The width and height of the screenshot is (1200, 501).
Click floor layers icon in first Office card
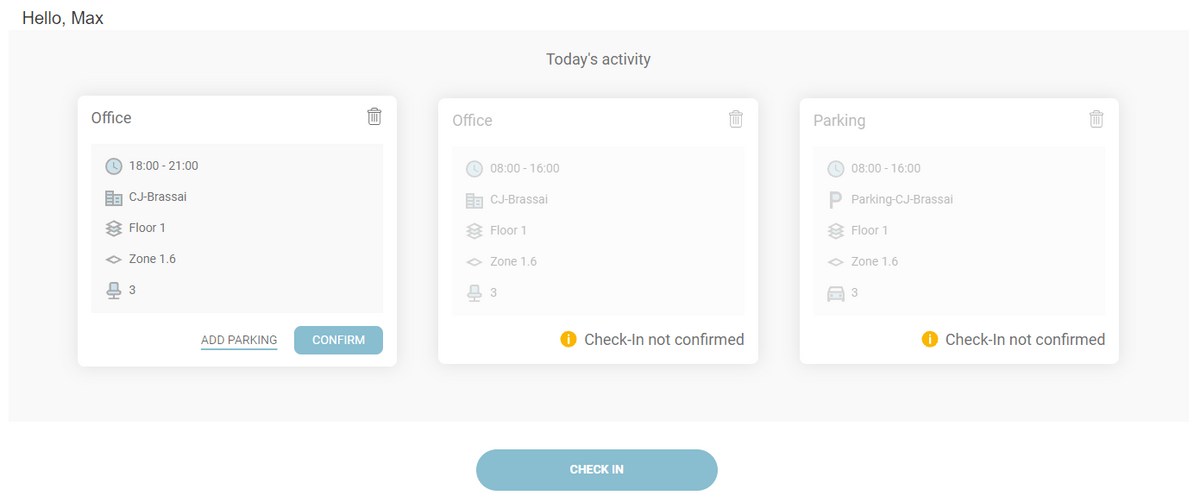click(x=114, y=228)
